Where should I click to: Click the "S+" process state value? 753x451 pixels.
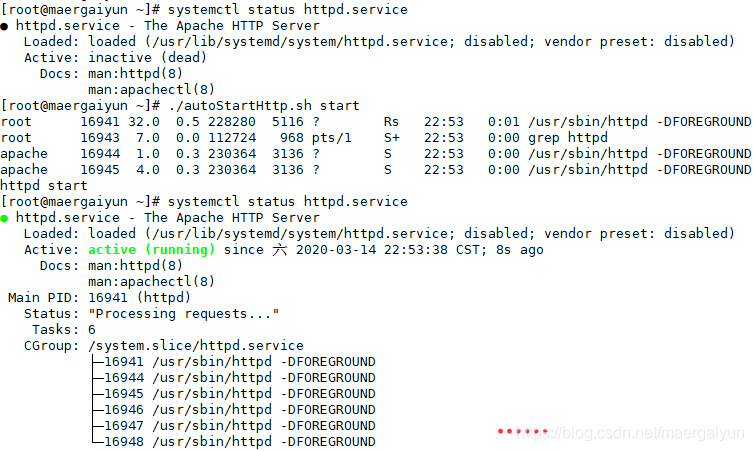[x=391, y=138]
